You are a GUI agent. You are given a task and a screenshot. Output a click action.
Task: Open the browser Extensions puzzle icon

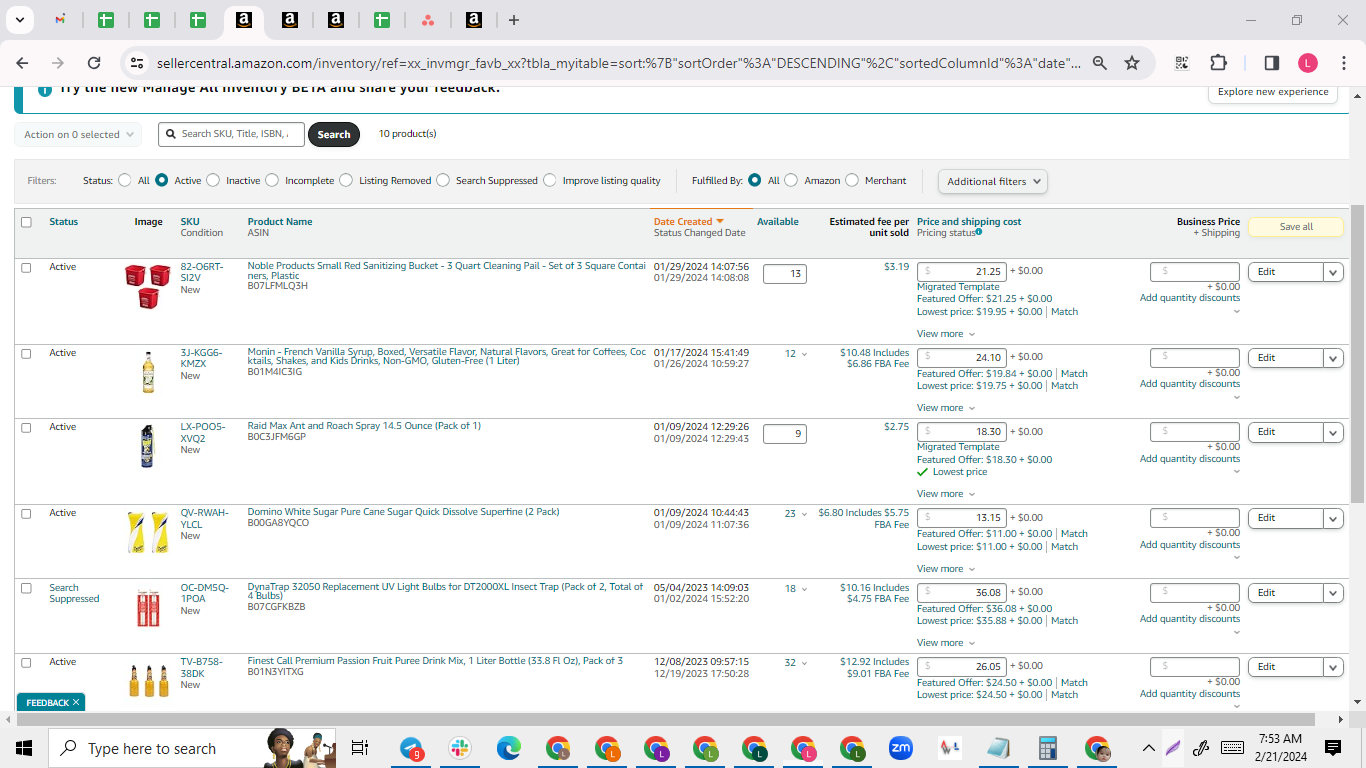coord(1218,62)
